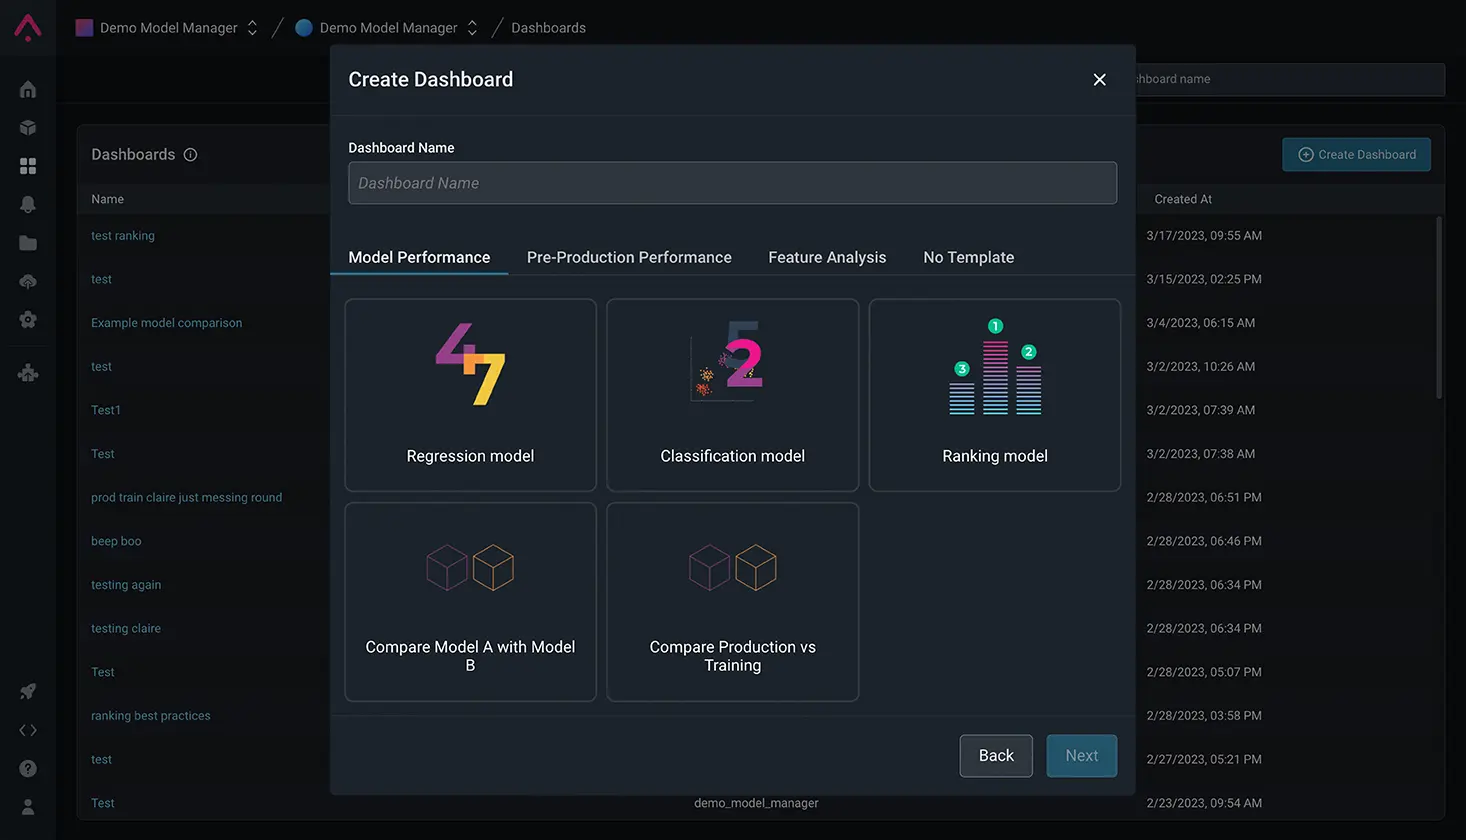The height and width of the screenshot is (840, 1466).
Task: Open the Monitors bell sidebar icon
Action: 28,204
